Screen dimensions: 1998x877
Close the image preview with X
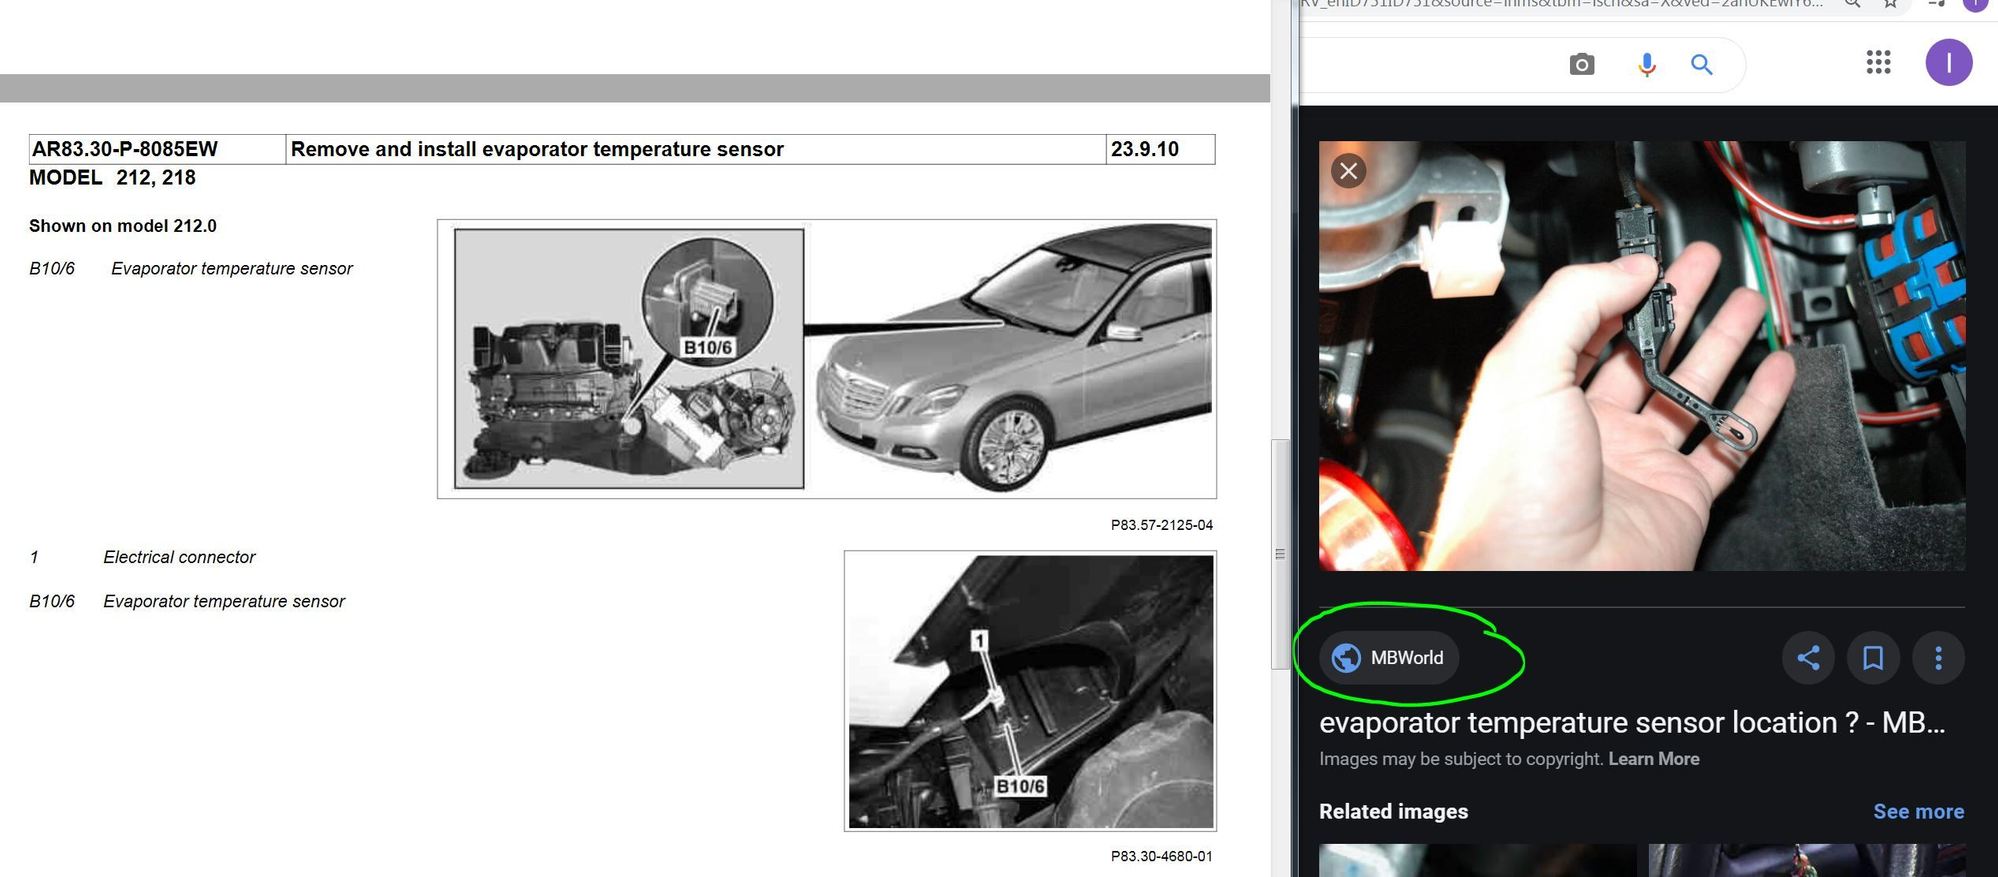[1348, 171]
